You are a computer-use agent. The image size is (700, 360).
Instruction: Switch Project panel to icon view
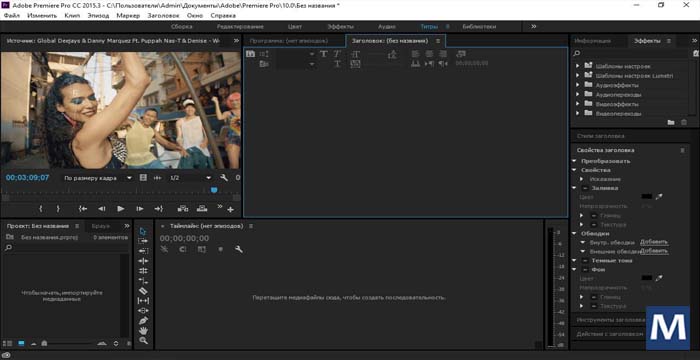point(21,343)
